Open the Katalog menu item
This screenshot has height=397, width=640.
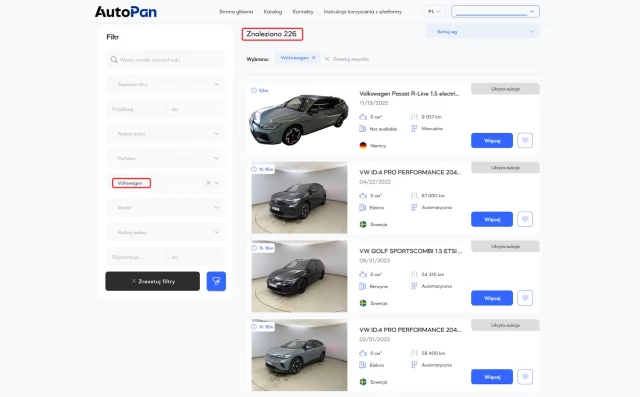click(x=273, y=12)
